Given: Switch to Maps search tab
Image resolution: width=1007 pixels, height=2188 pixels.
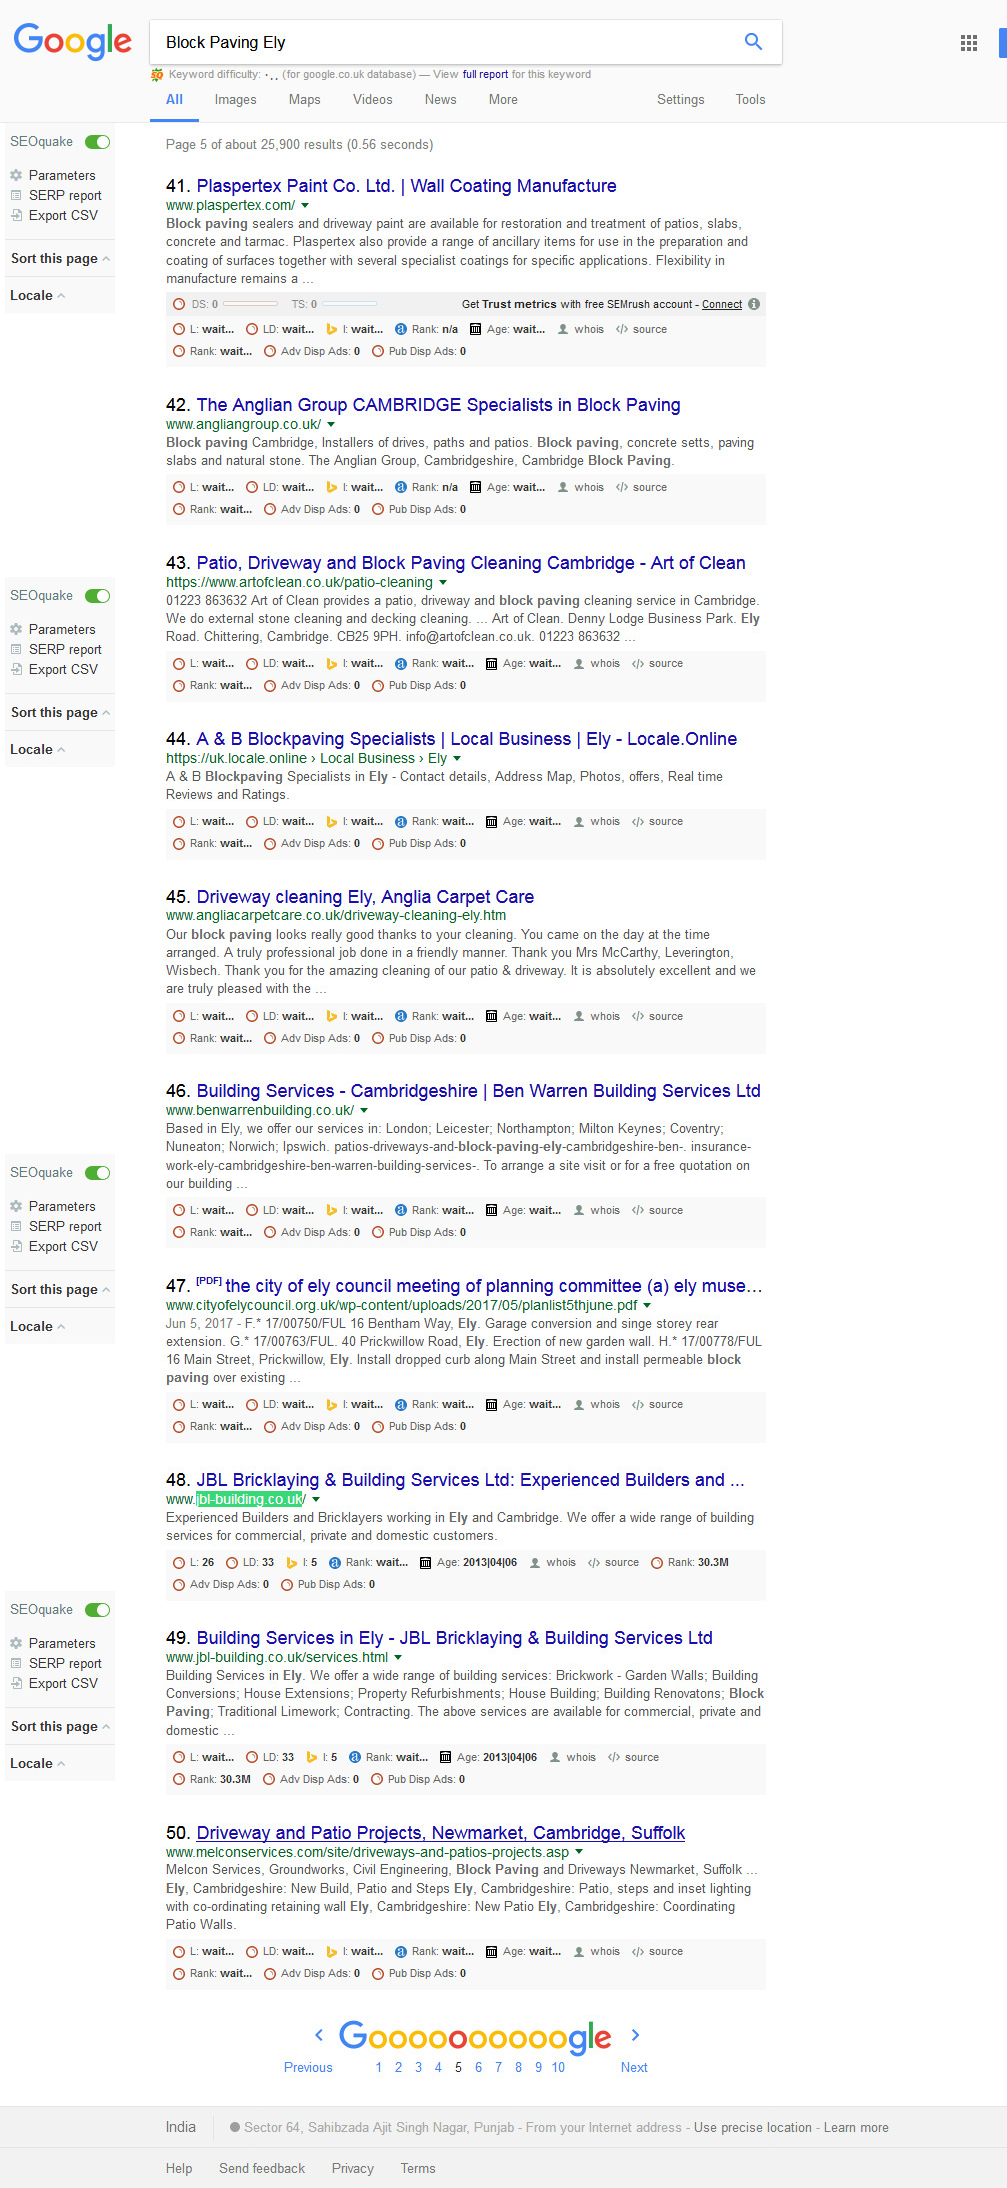Looking at the screenshot, I should [304, 100].
